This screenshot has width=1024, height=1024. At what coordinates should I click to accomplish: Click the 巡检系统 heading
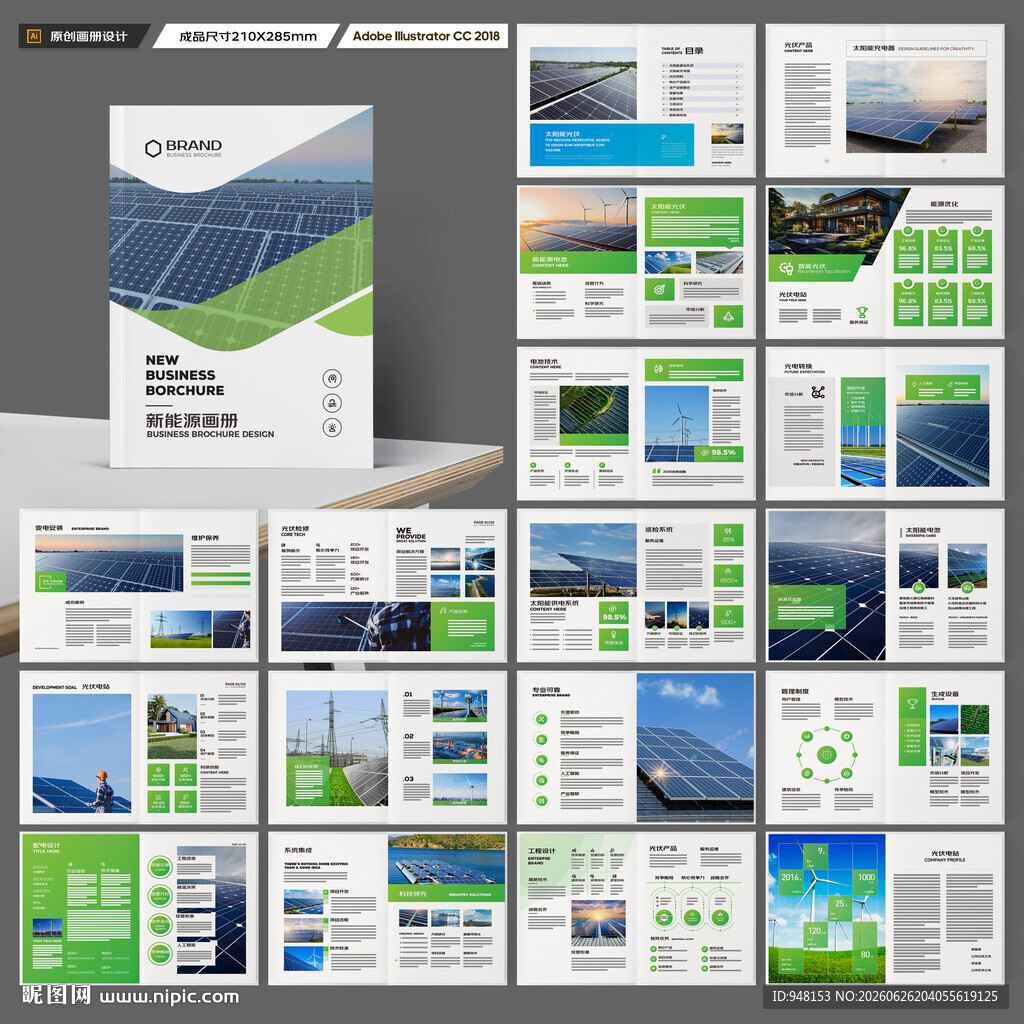tap(659, 530)
